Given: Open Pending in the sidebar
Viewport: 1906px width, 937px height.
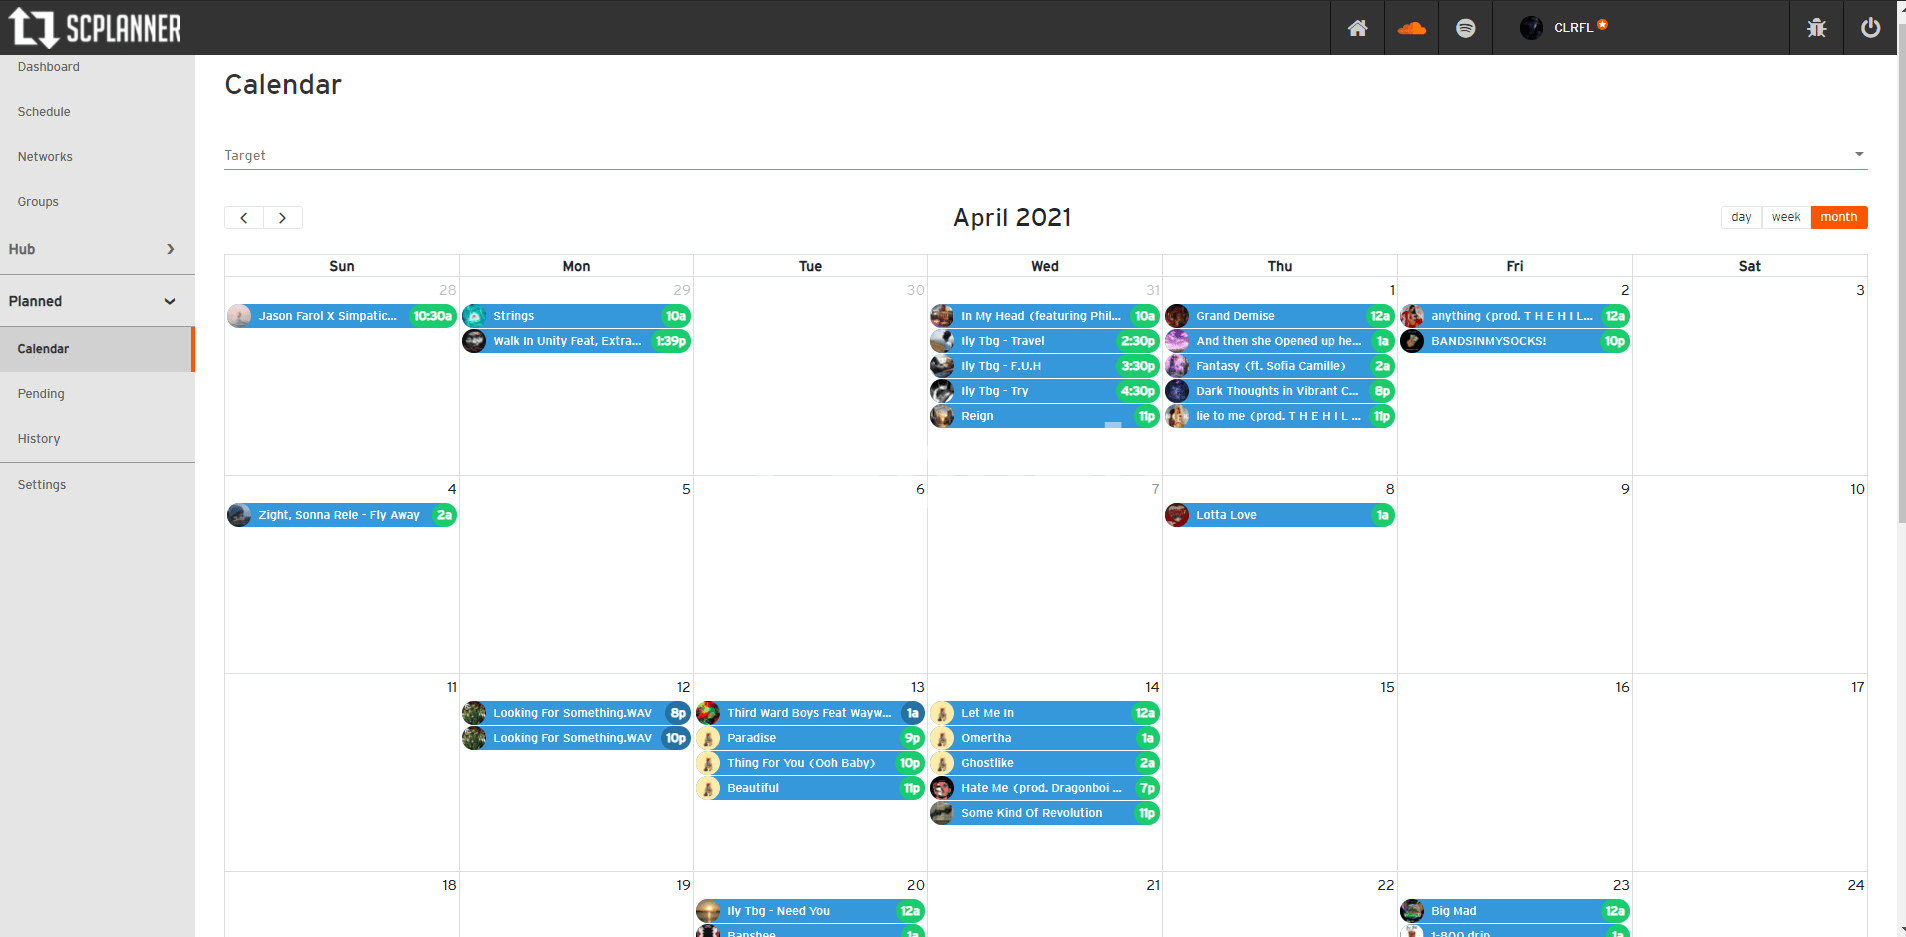Looking at the screenshot, I should 41,394.
